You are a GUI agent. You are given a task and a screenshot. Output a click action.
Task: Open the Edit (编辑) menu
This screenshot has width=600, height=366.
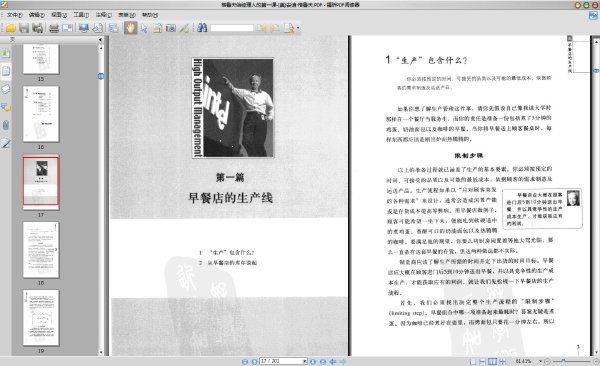(37, 15)
